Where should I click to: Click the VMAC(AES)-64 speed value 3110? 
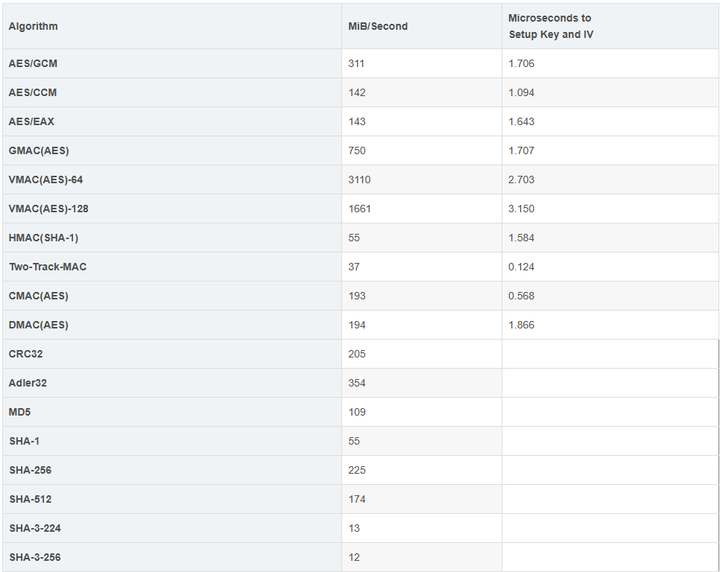tap(359, 179)
